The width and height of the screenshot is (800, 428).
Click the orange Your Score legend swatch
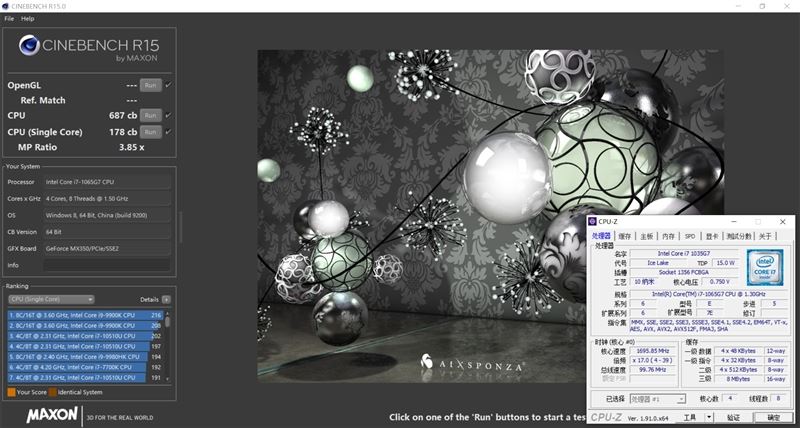click(11, 392)
